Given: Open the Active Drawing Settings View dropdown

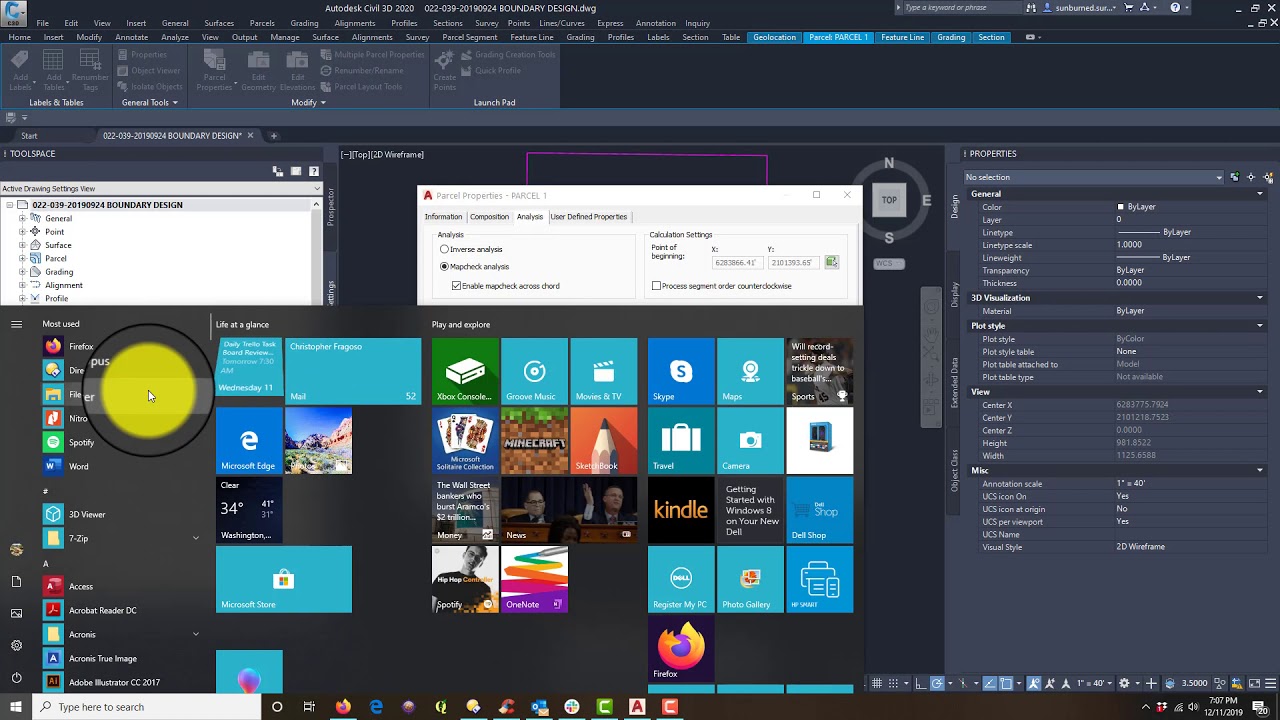Looking at the screenshot, I should coord(161,189).
